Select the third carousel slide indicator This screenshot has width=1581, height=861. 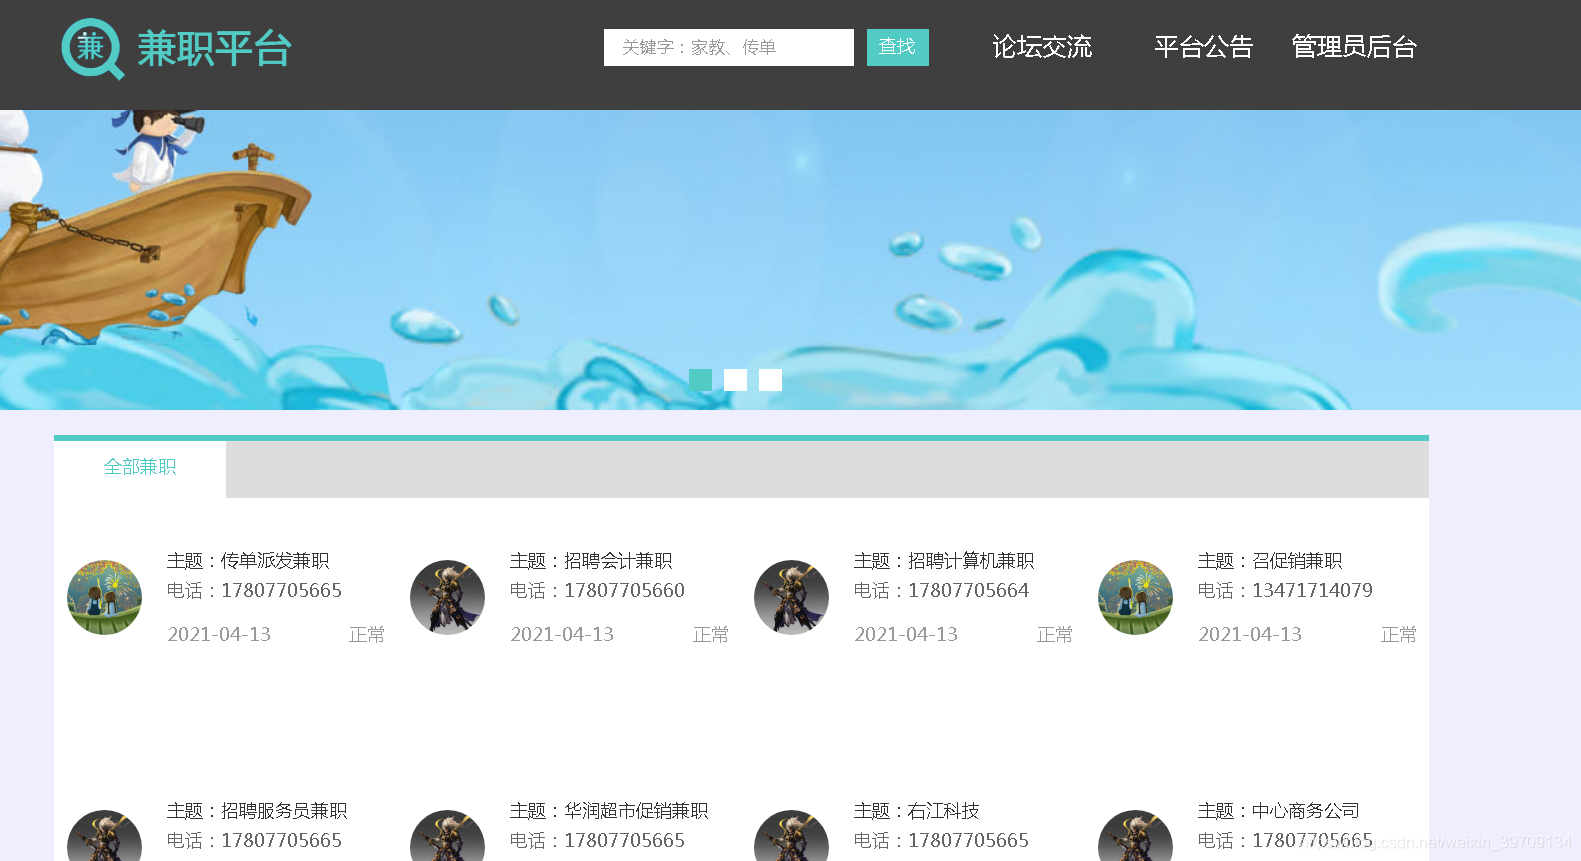[770, 380]
